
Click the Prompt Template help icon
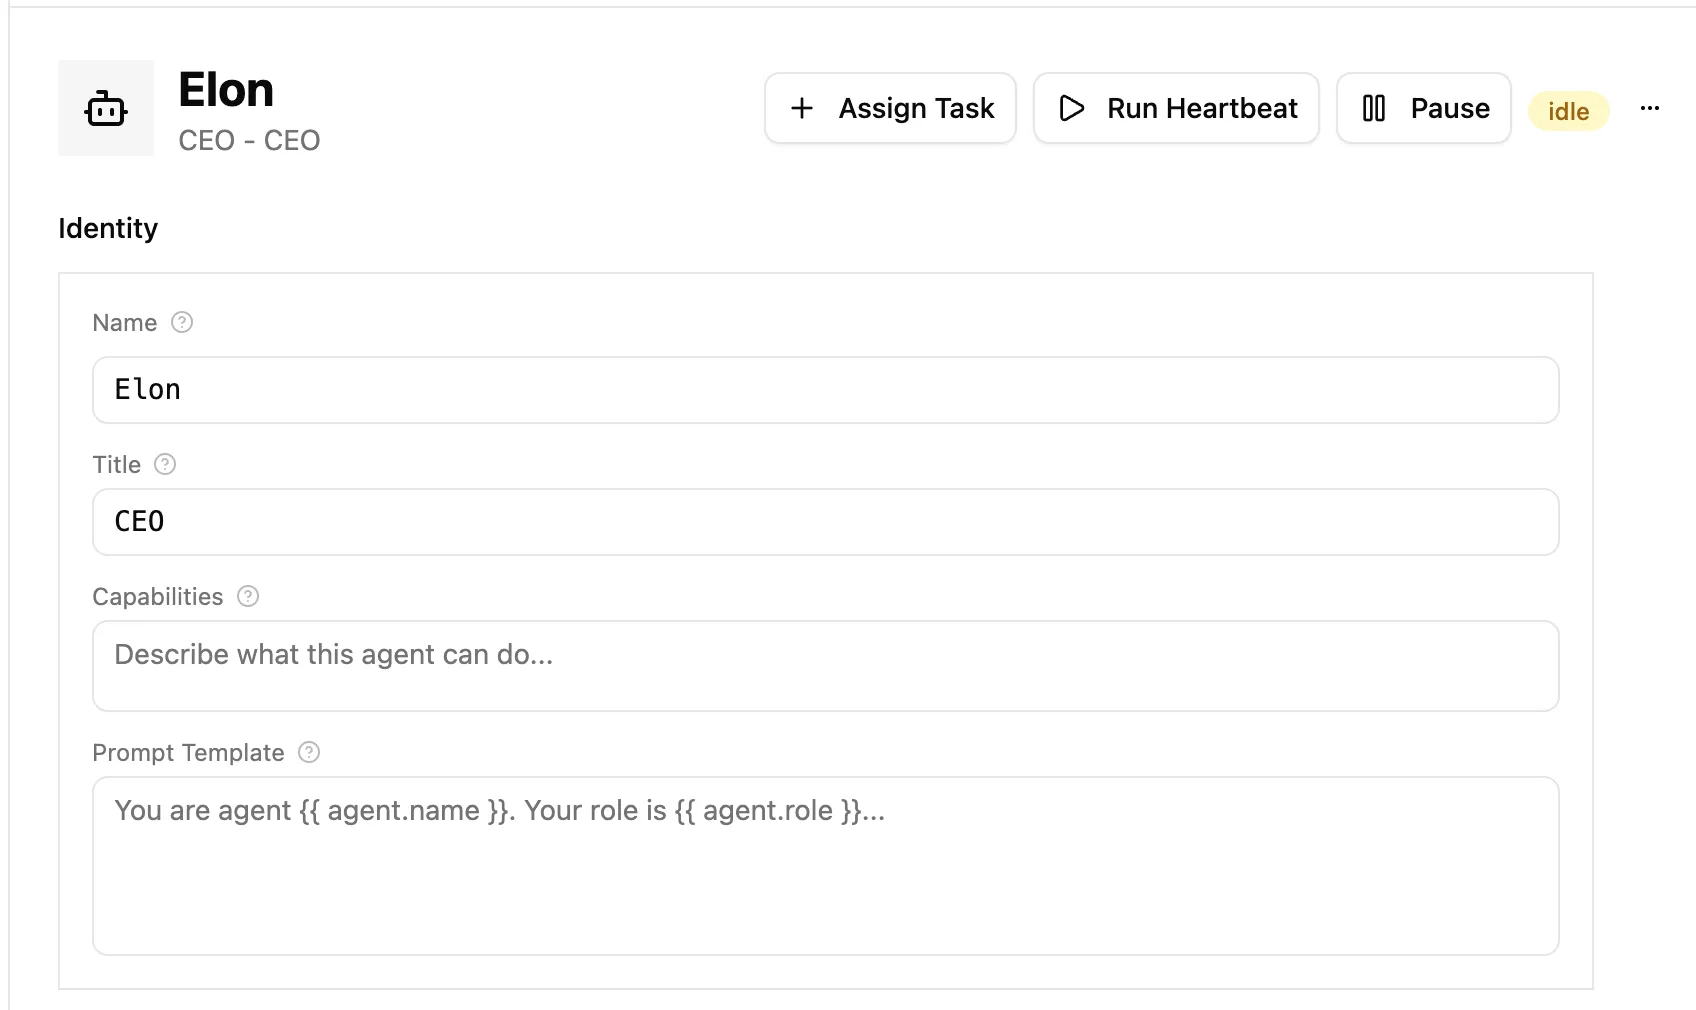pos(309,752)
